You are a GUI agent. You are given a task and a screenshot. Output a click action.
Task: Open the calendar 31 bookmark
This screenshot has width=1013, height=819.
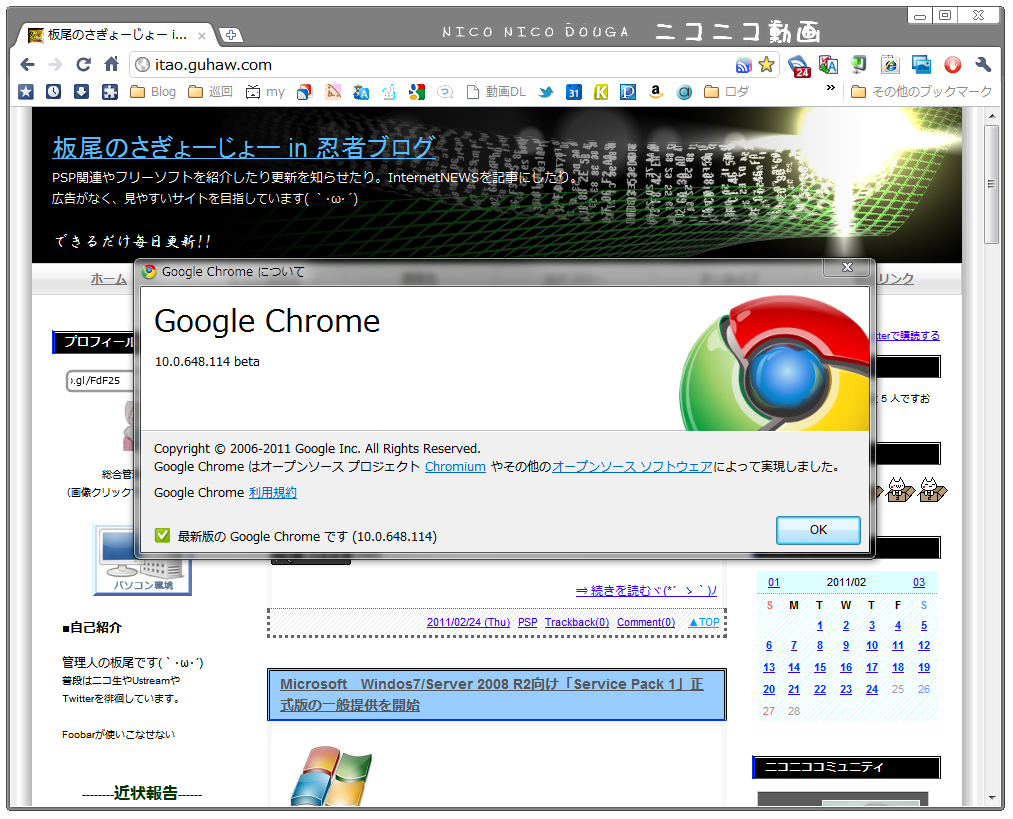(574, 92)
